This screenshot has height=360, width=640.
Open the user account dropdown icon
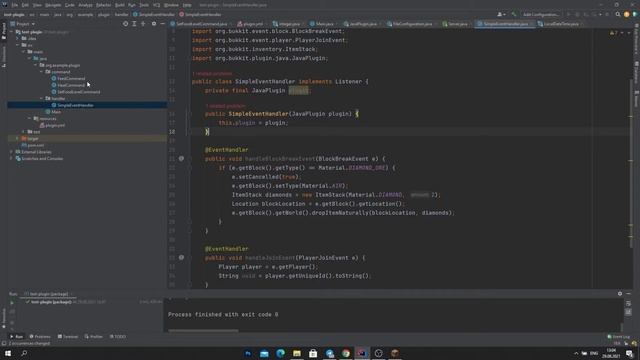click(x=501, y=14)
